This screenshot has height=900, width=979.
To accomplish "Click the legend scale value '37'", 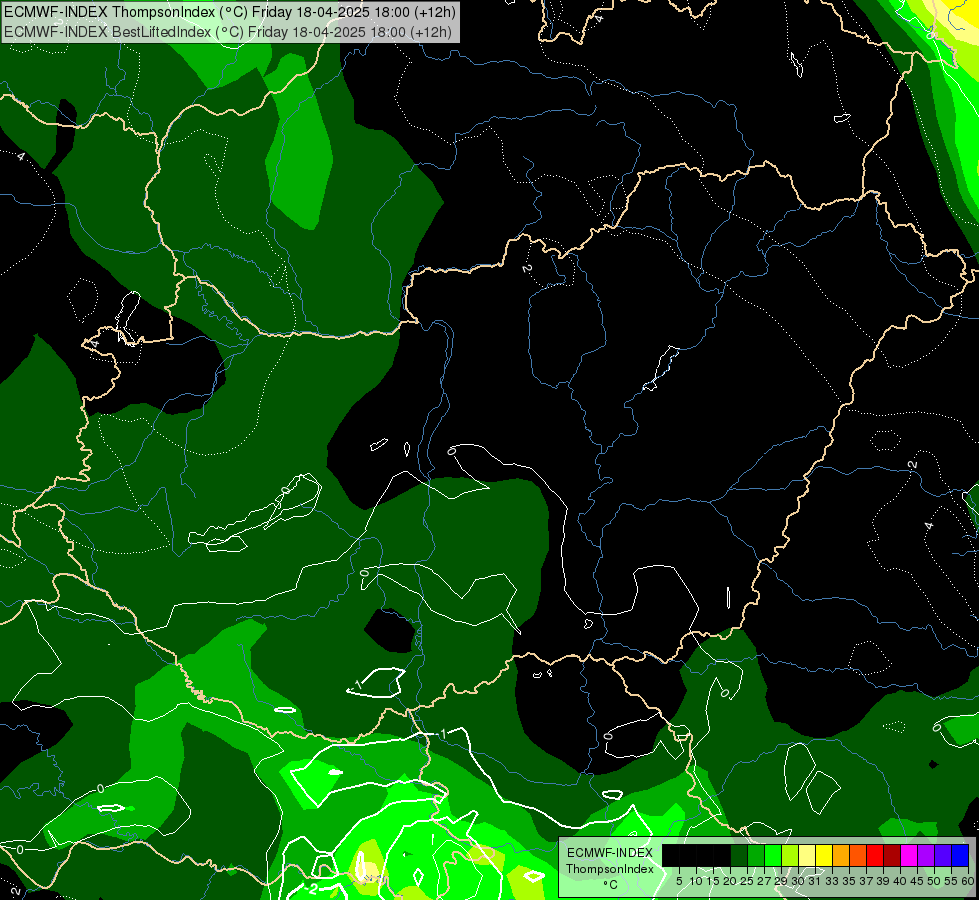I will click(866, 881).
